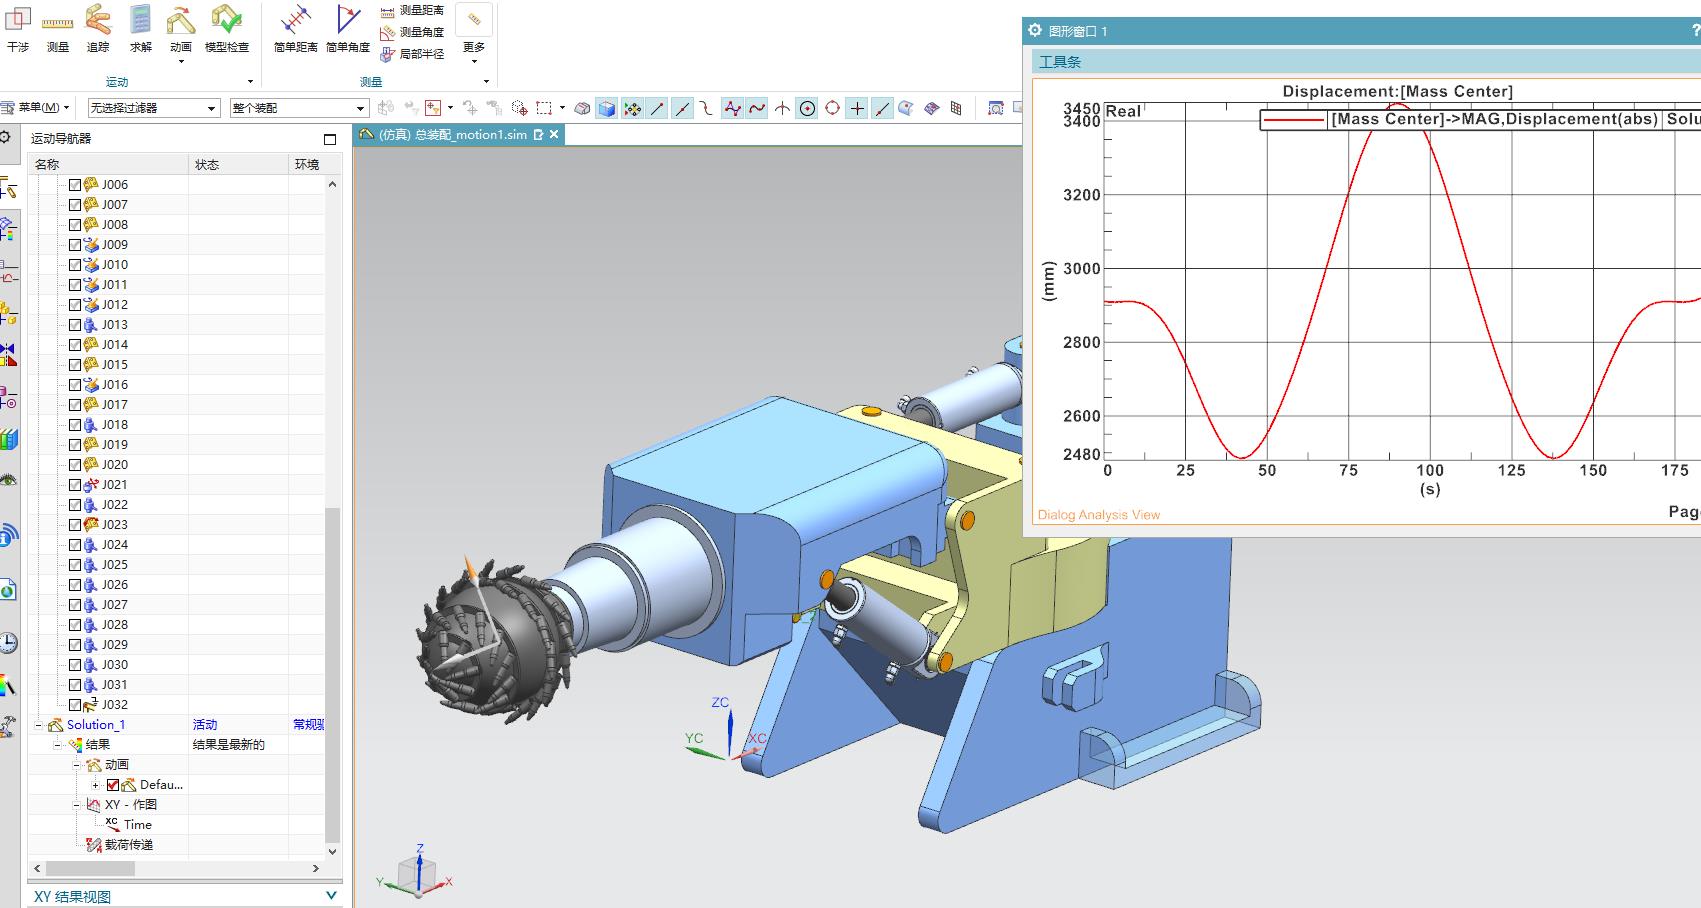Toggle the control point snap icon

[x=707, y=108]
